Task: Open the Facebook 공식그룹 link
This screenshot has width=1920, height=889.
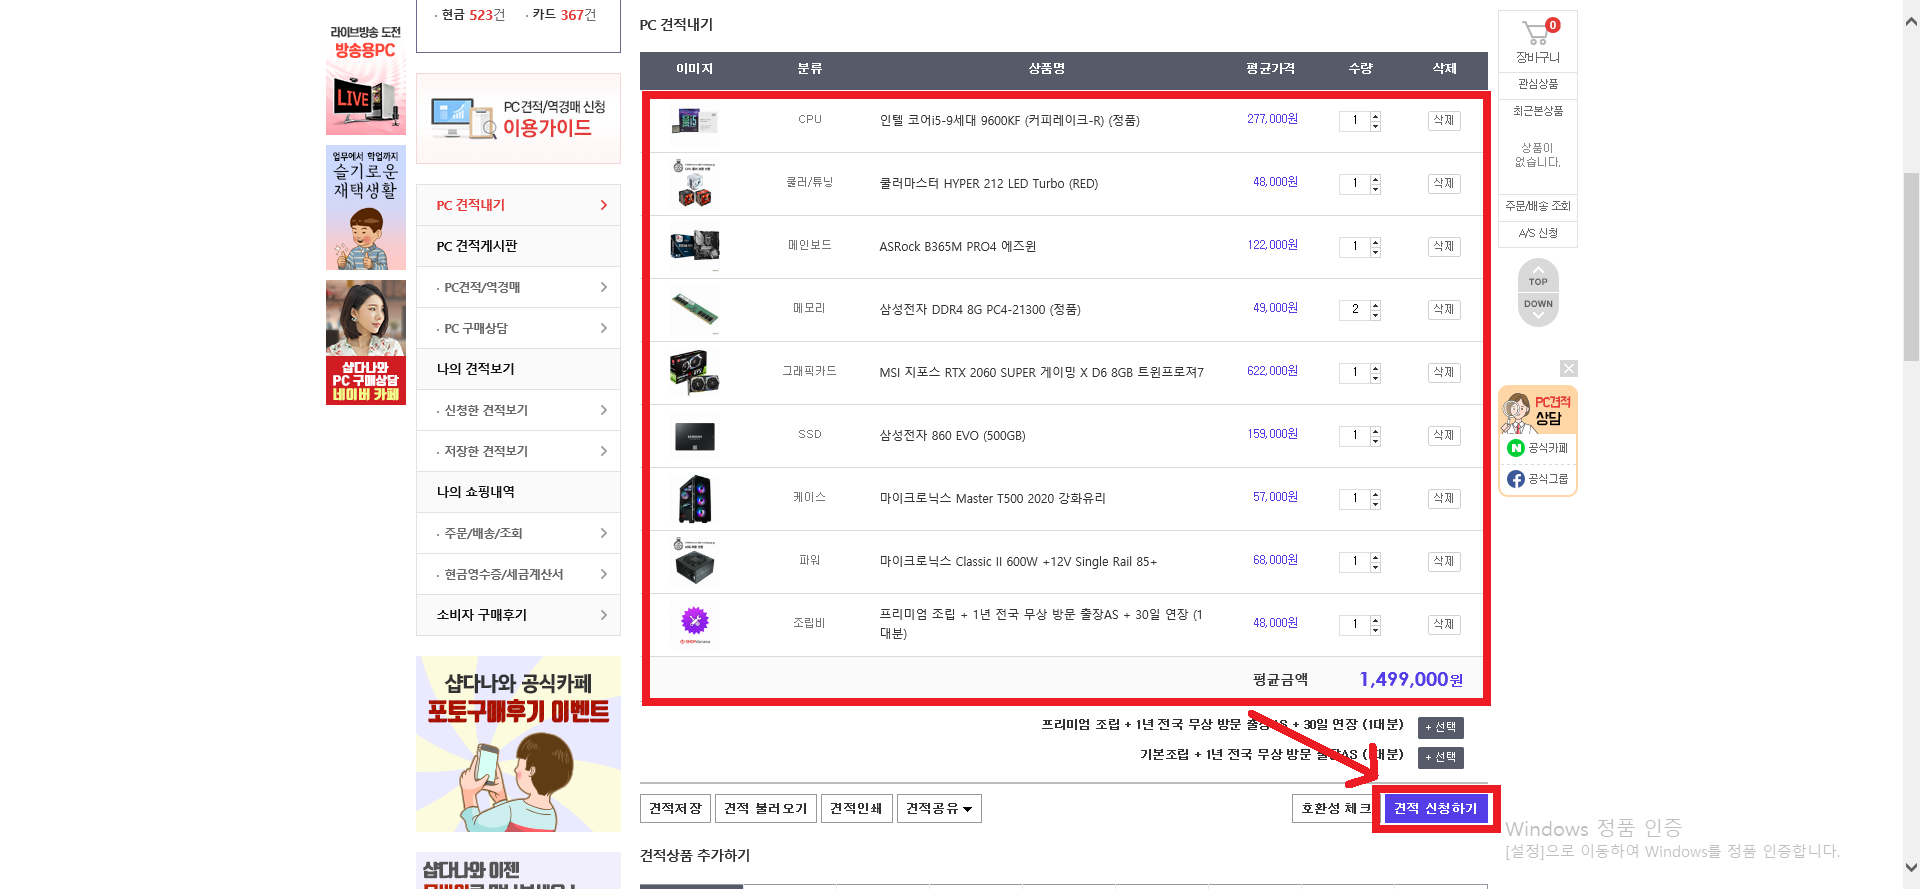Action: [x=1538, y=479]
